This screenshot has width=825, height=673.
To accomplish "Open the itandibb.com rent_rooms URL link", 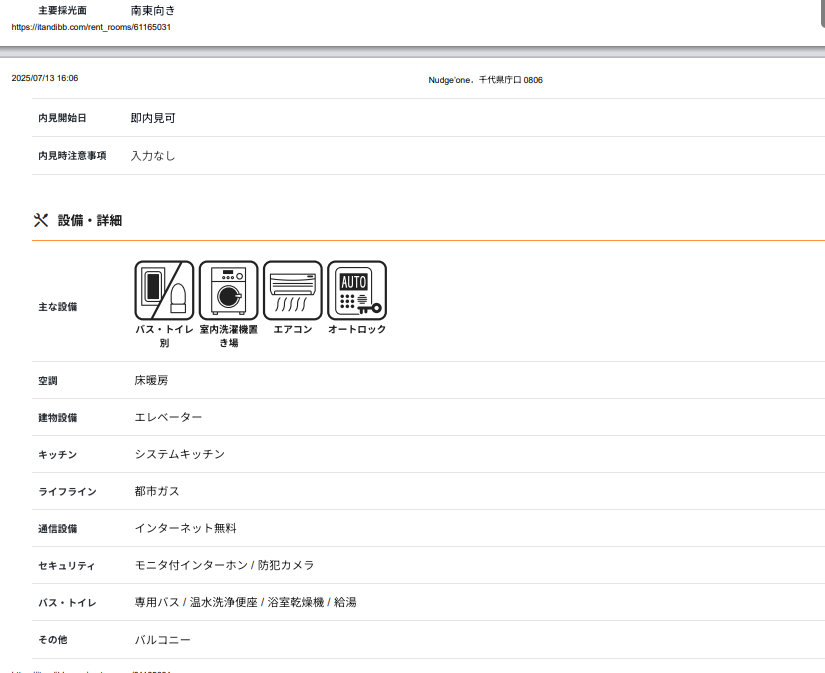I will [x=91, y=27].
